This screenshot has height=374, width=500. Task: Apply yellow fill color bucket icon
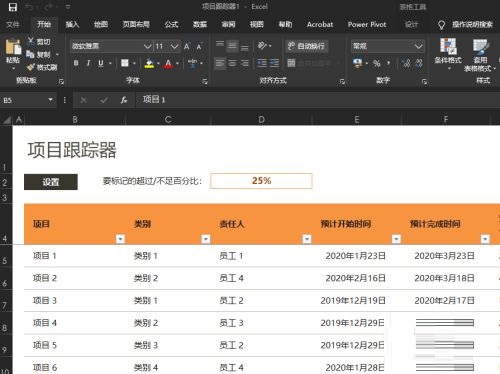tap(149, 63)
